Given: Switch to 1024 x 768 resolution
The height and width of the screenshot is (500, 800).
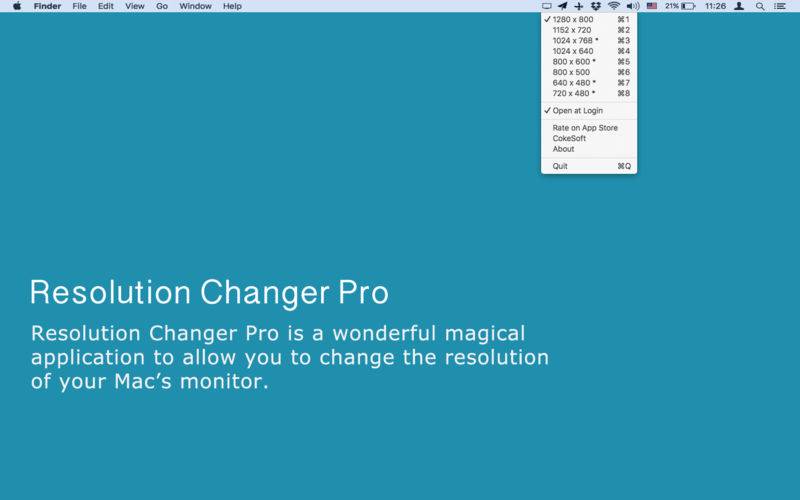Looking at the screenshot, I should pos(589,40).
